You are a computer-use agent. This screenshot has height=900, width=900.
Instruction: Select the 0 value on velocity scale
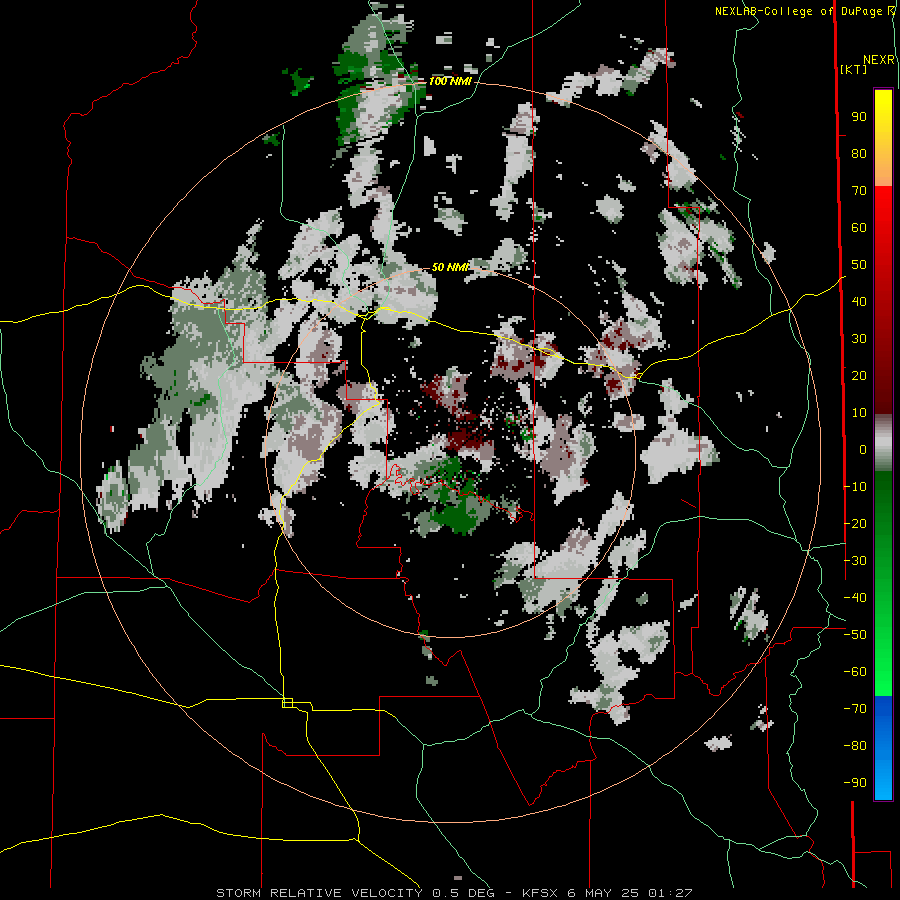point(863,450)
